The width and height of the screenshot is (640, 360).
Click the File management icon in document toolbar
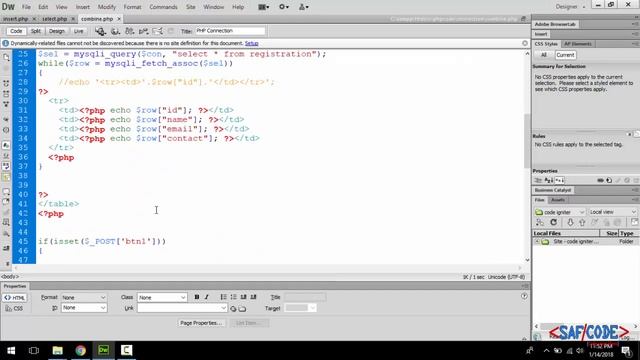pyautogui.click(x=129, y=31)
